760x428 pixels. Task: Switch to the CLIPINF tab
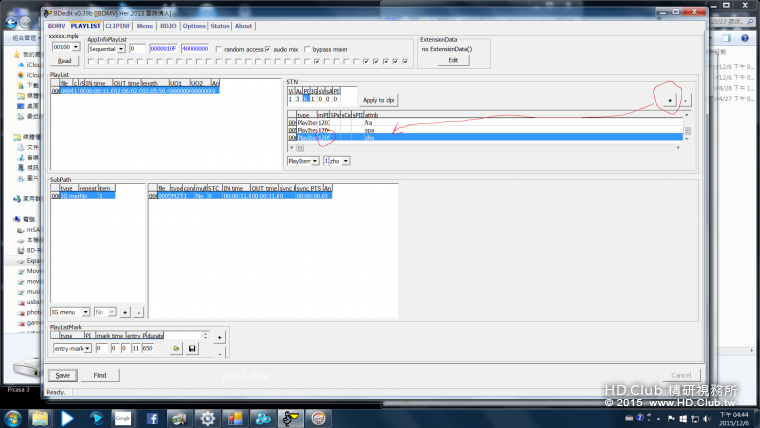click(x=118, y=26)
